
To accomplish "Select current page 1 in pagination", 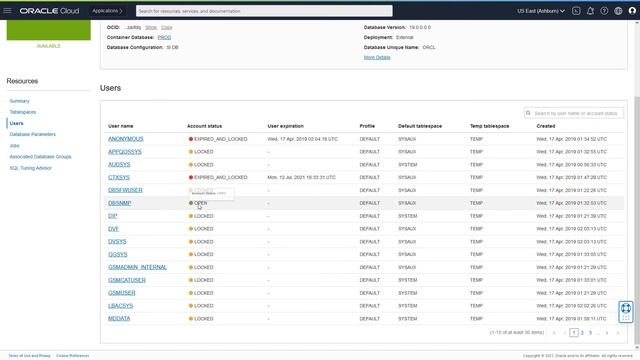I will [574, 333].
